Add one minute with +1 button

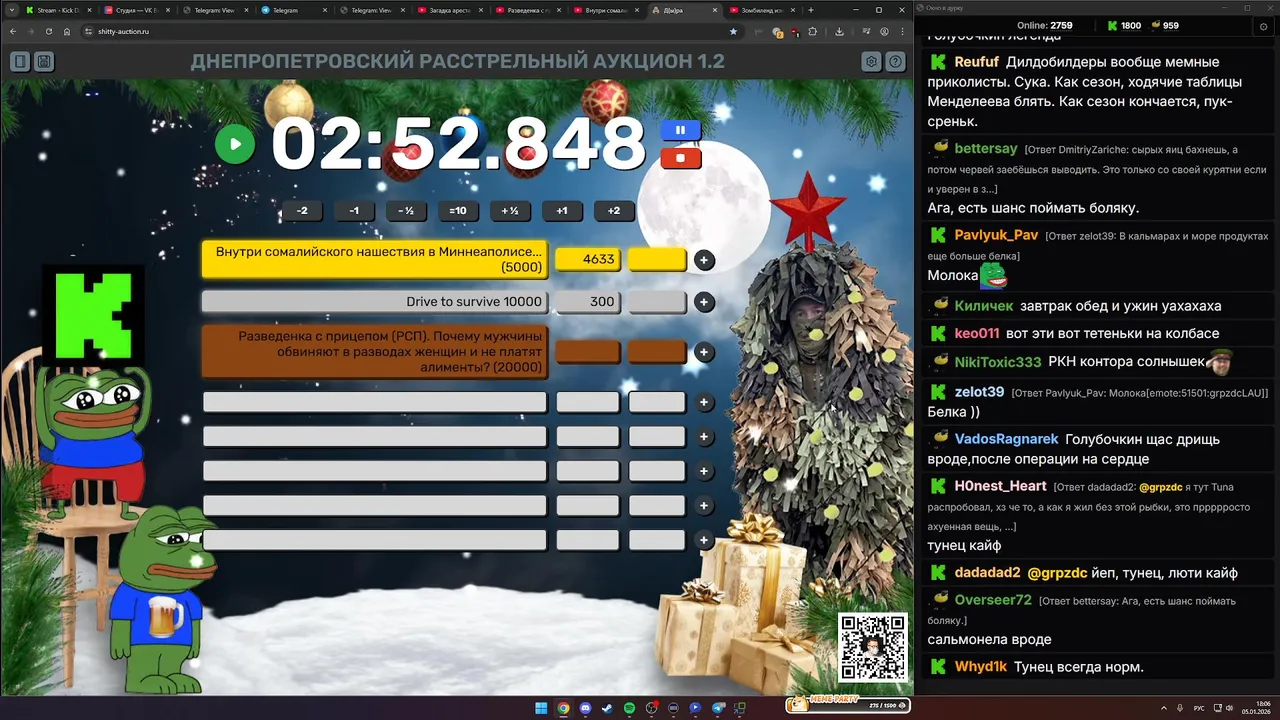tap(562, 211)
